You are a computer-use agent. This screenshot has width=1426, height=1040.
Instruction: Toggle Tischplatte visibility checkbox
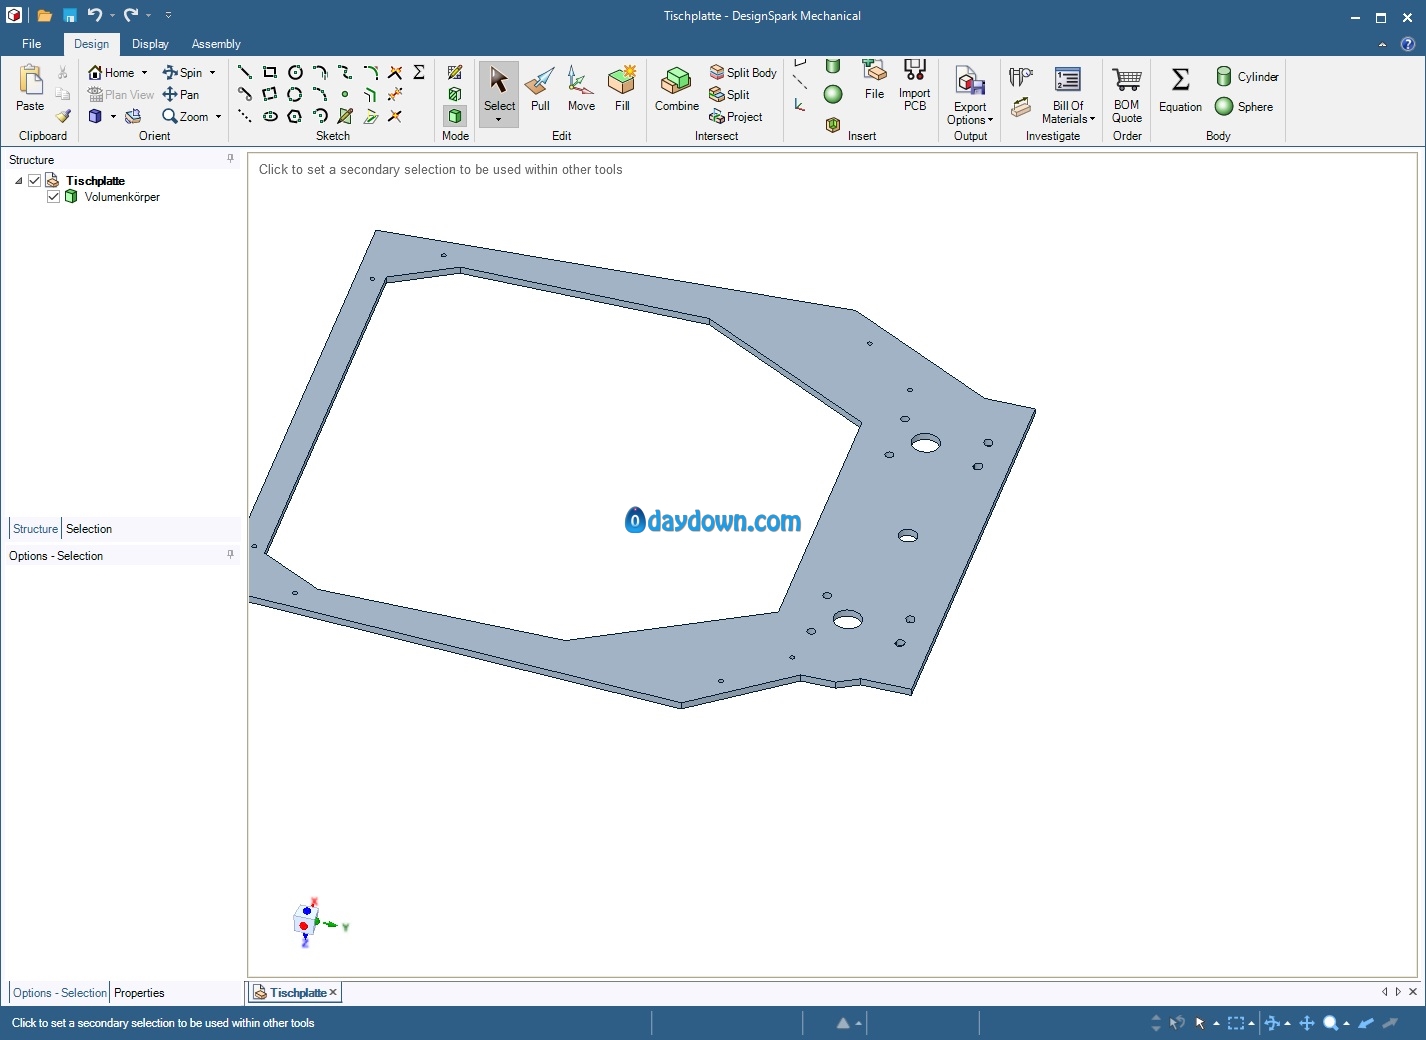(34, 180)
